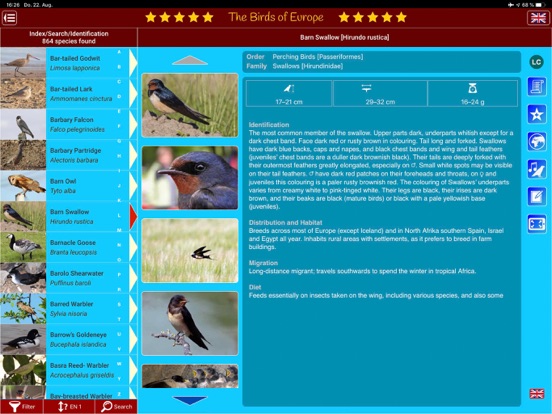Screen dimensions: 552x414
Task: Click the sort order EN 1 button
Action: click(x=69, y=407)
